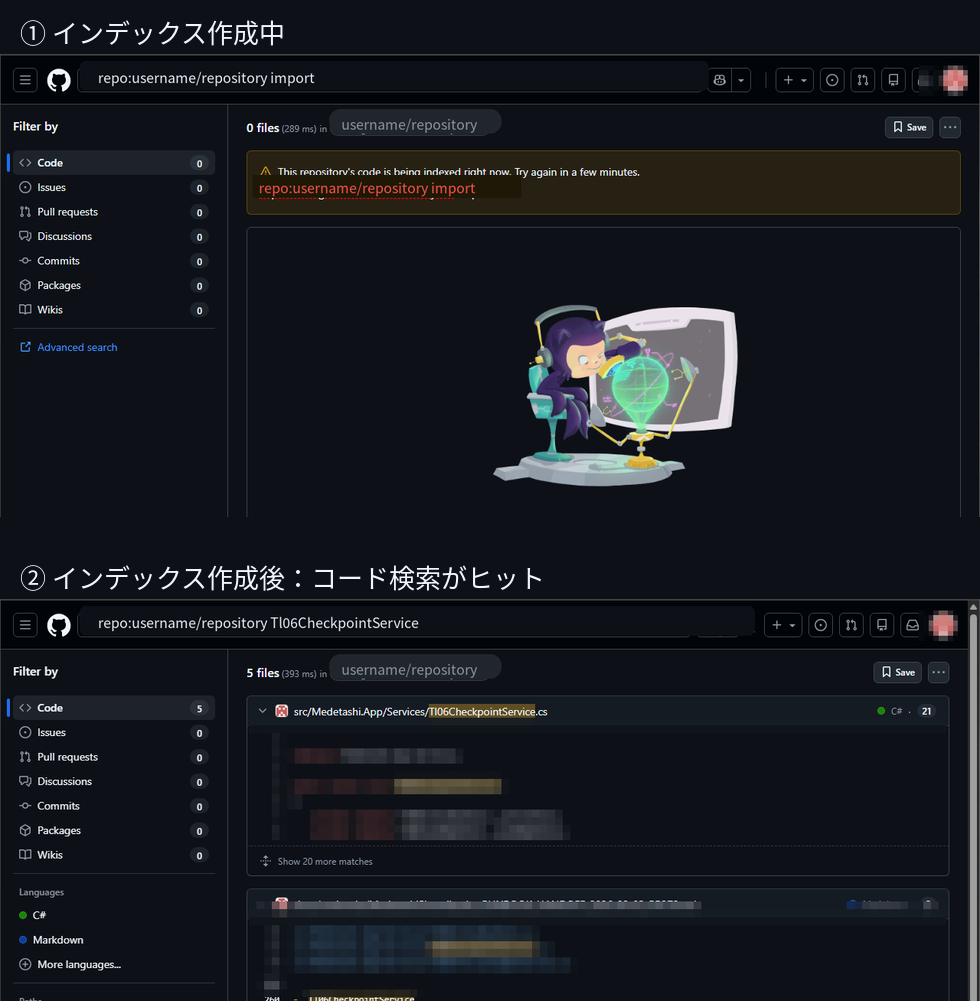Filter results by C# language
The height and width of the screenshot is (1001, 980).
(x=33, y=915)
